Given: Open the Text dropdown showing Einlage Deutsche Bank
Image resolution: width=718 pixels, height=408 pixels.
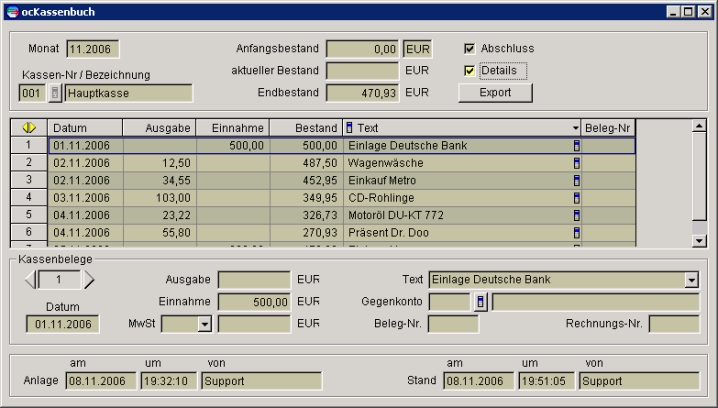Looking at the screenshot, I should (691, 280).
